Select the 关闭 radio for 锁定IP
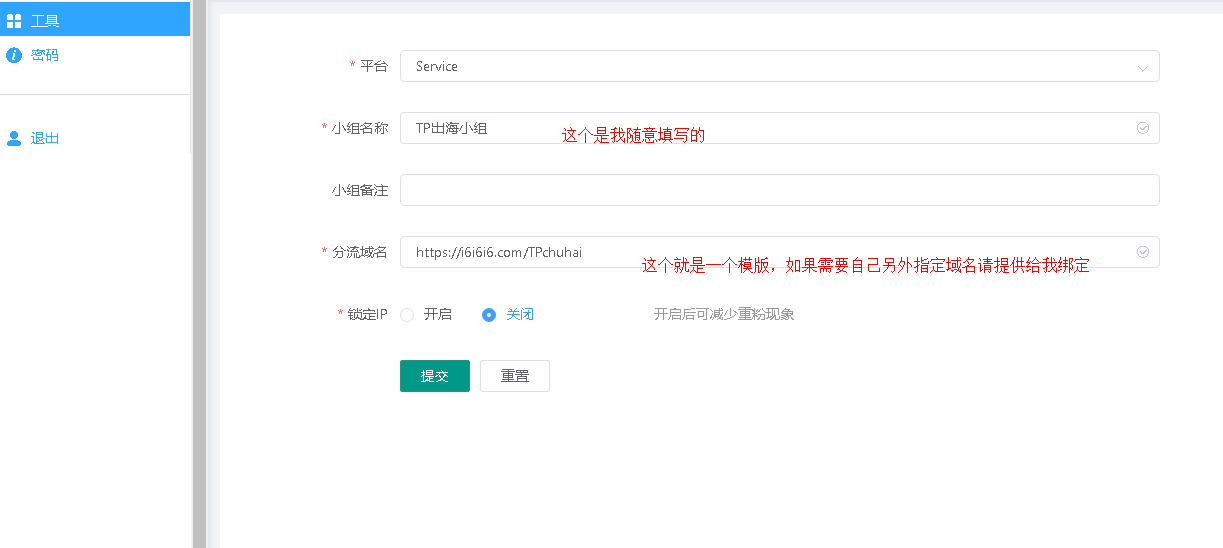This screenshot has width=1223, height=548. (x=489, y=314)
